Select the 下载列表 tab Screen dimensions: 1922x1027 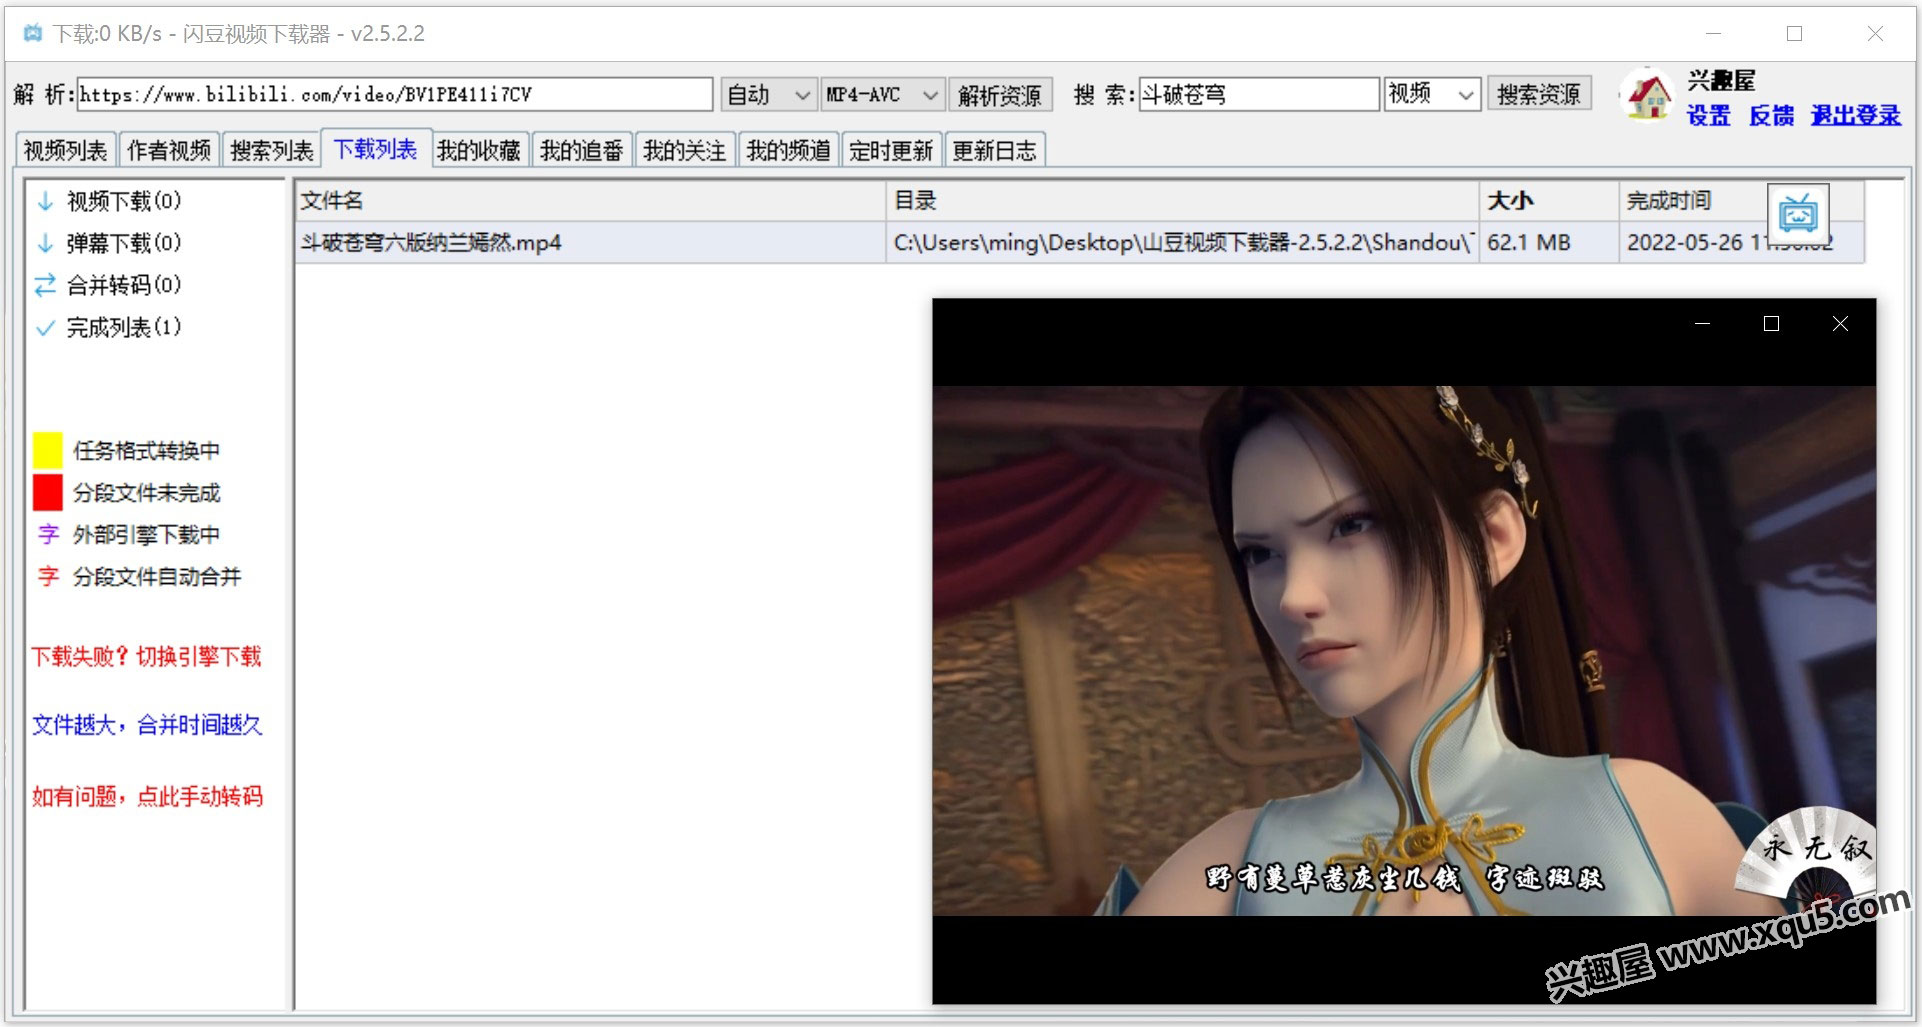point(375,149)
